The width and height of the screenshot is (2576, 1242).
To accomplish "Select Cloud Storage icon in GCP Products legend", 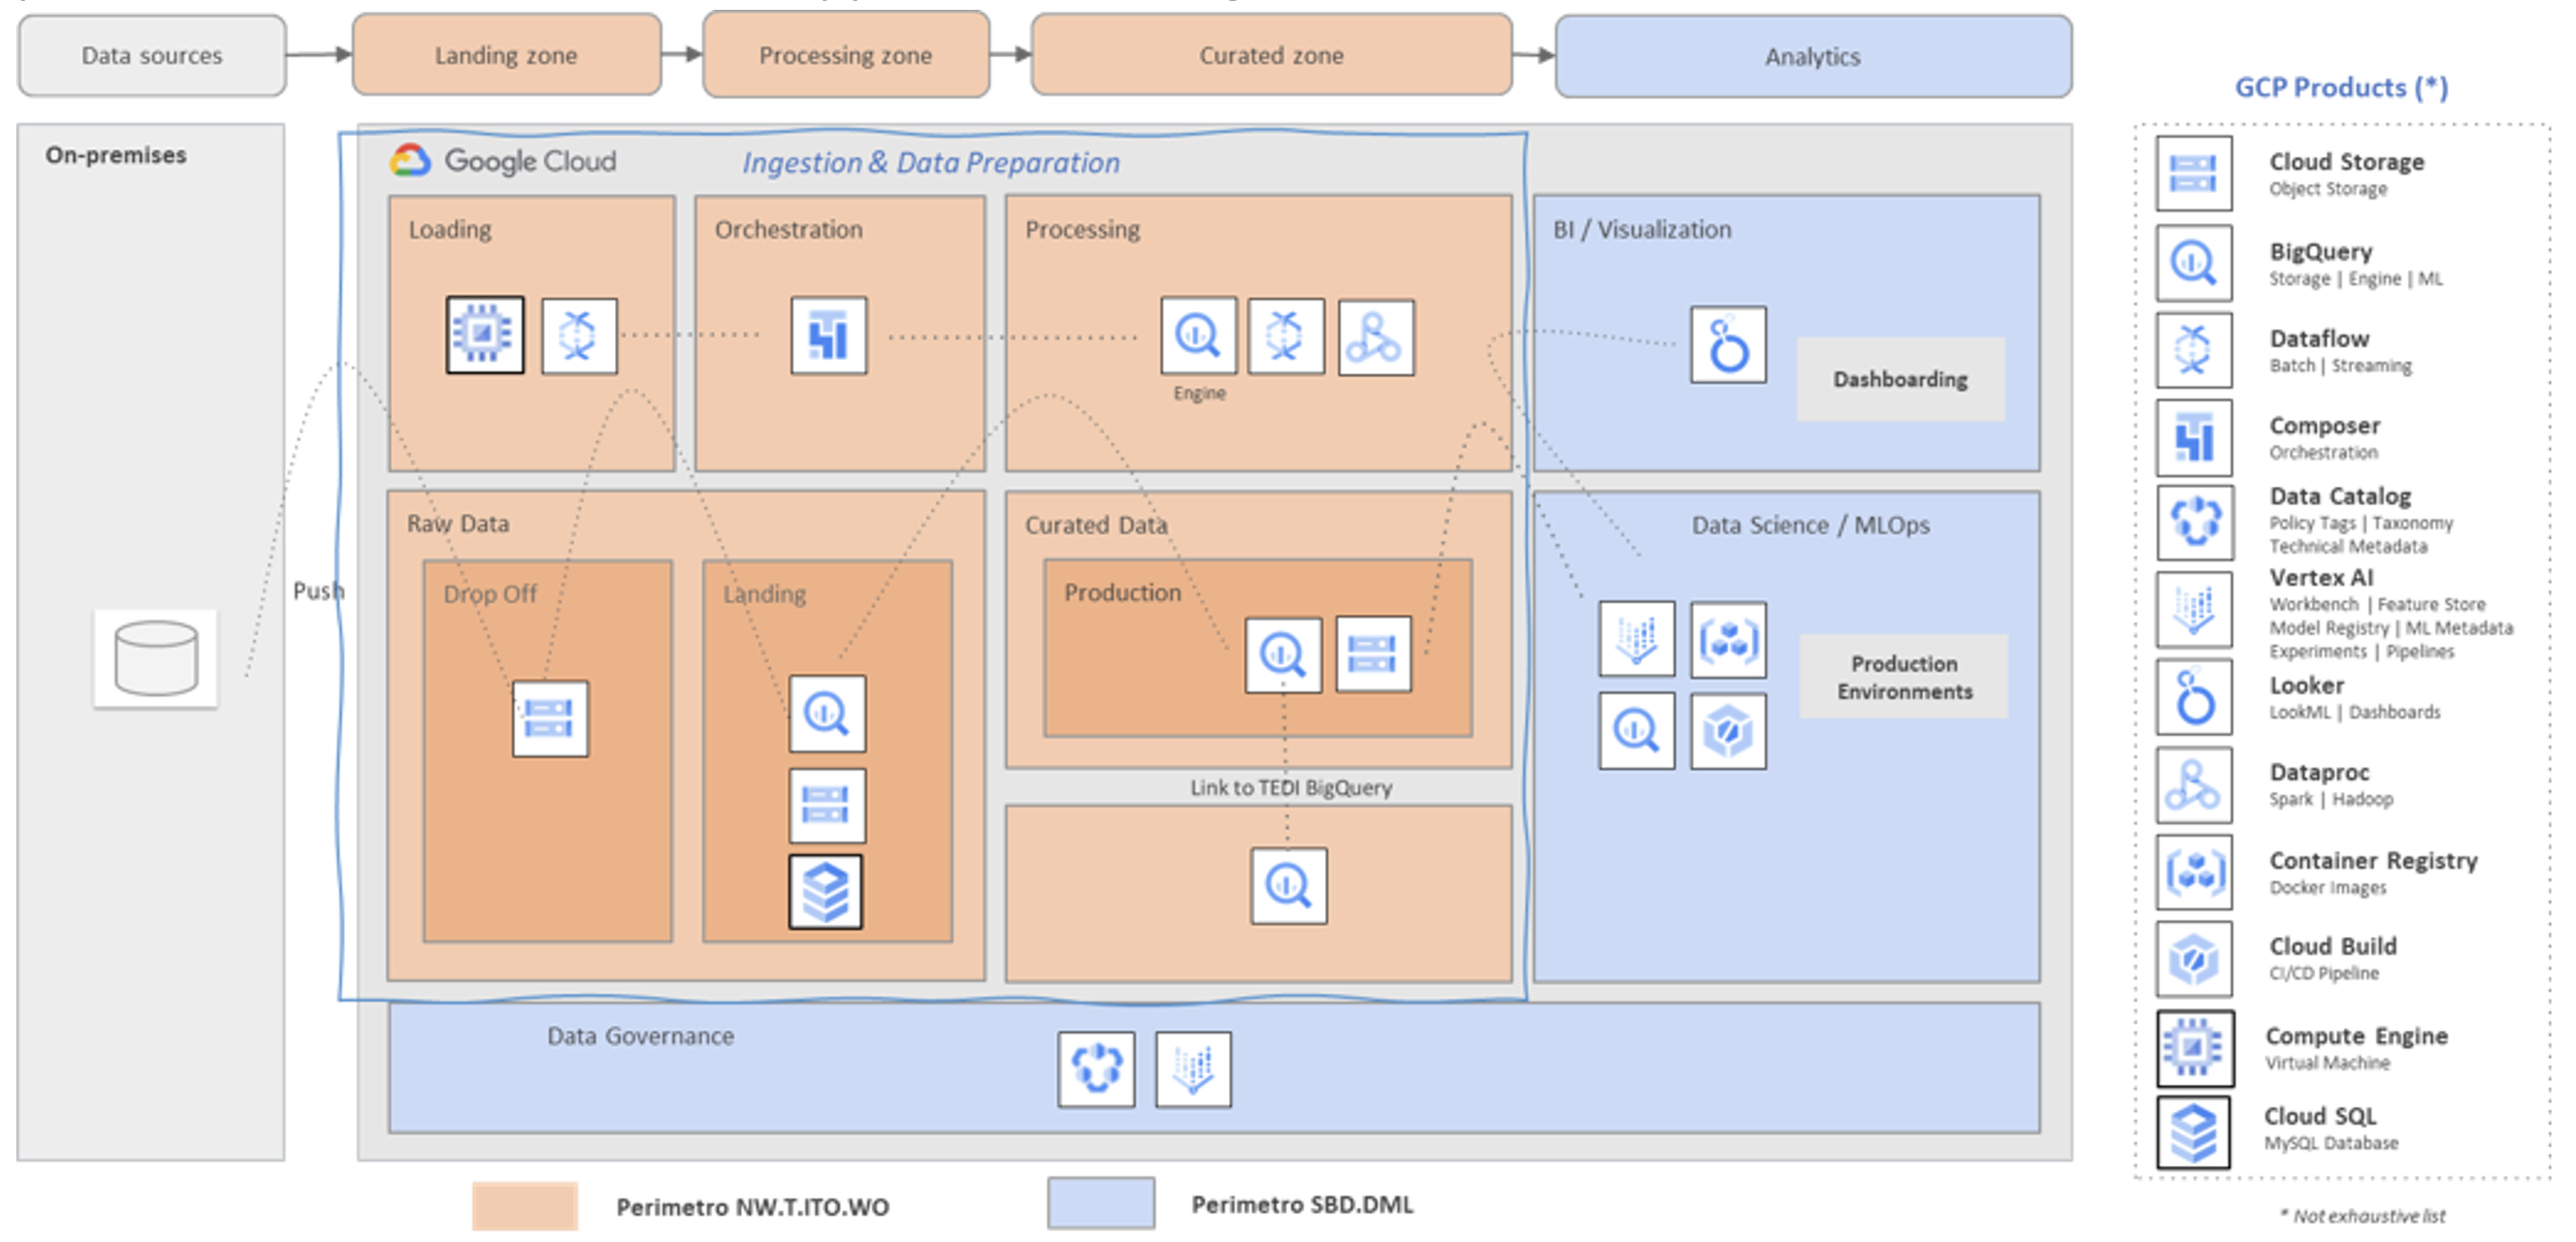I will coord(2194,174).
